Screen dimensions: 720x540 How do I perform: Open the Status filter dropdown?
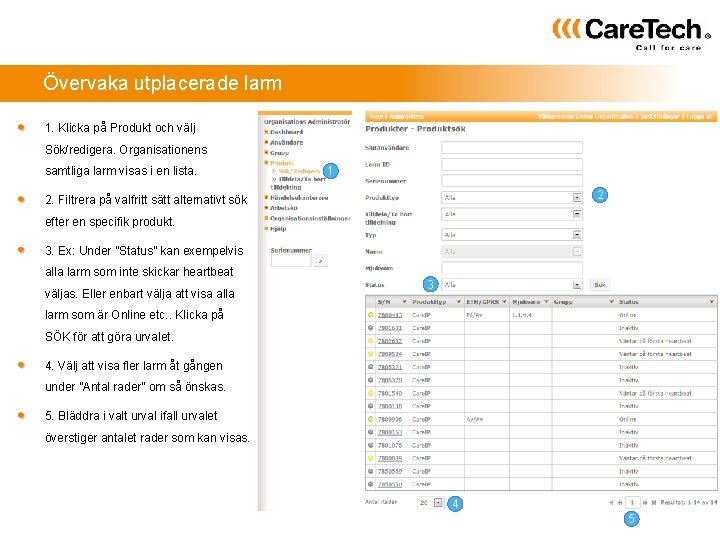pos(577,285)
